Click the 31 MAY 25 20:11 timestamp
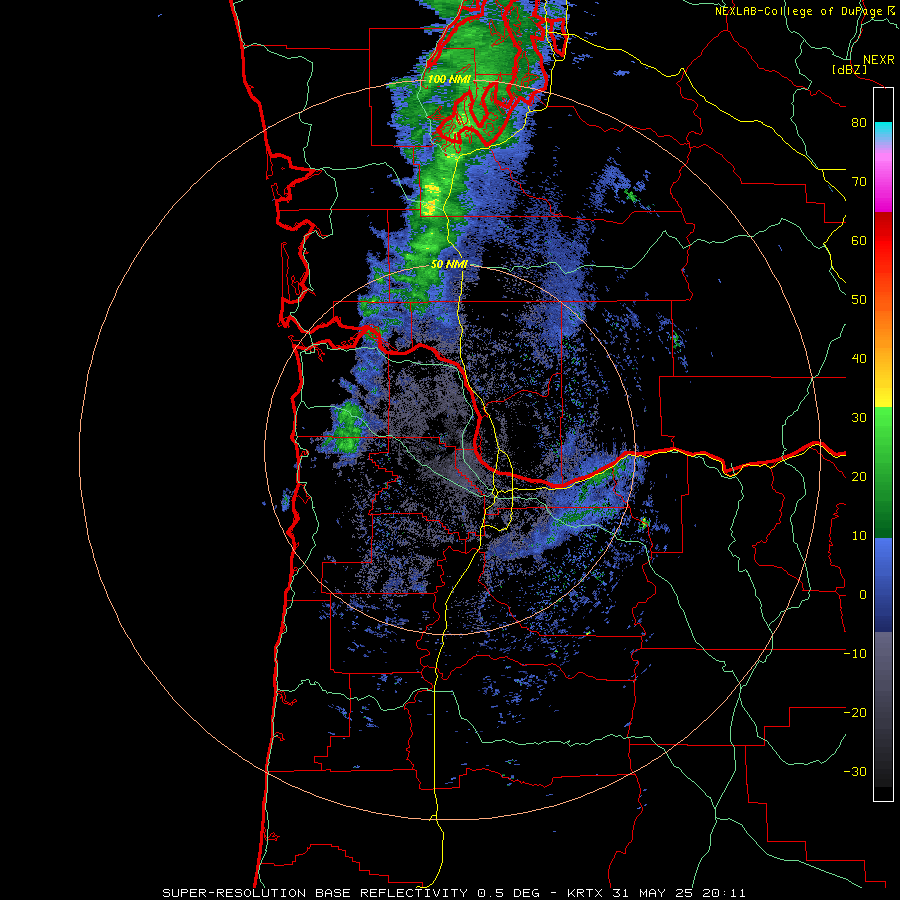Screen dimensions: 900x900 (680, 893)
